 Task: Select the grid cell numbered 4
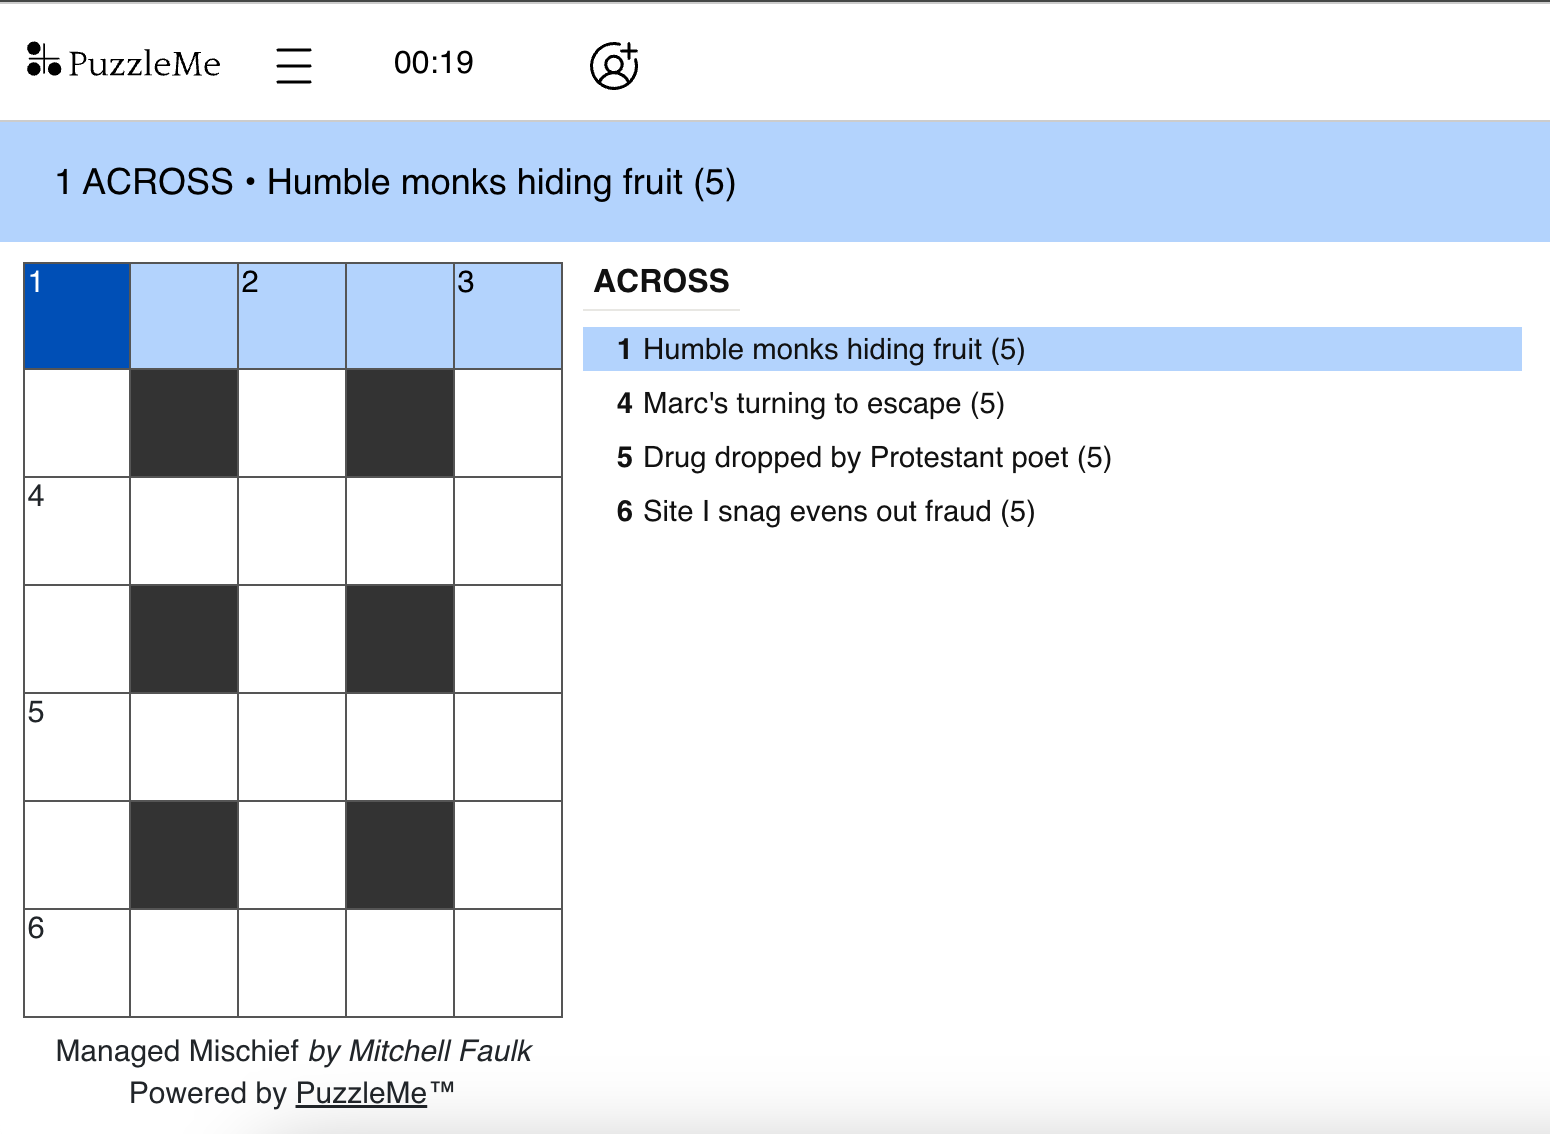[77, 531]
